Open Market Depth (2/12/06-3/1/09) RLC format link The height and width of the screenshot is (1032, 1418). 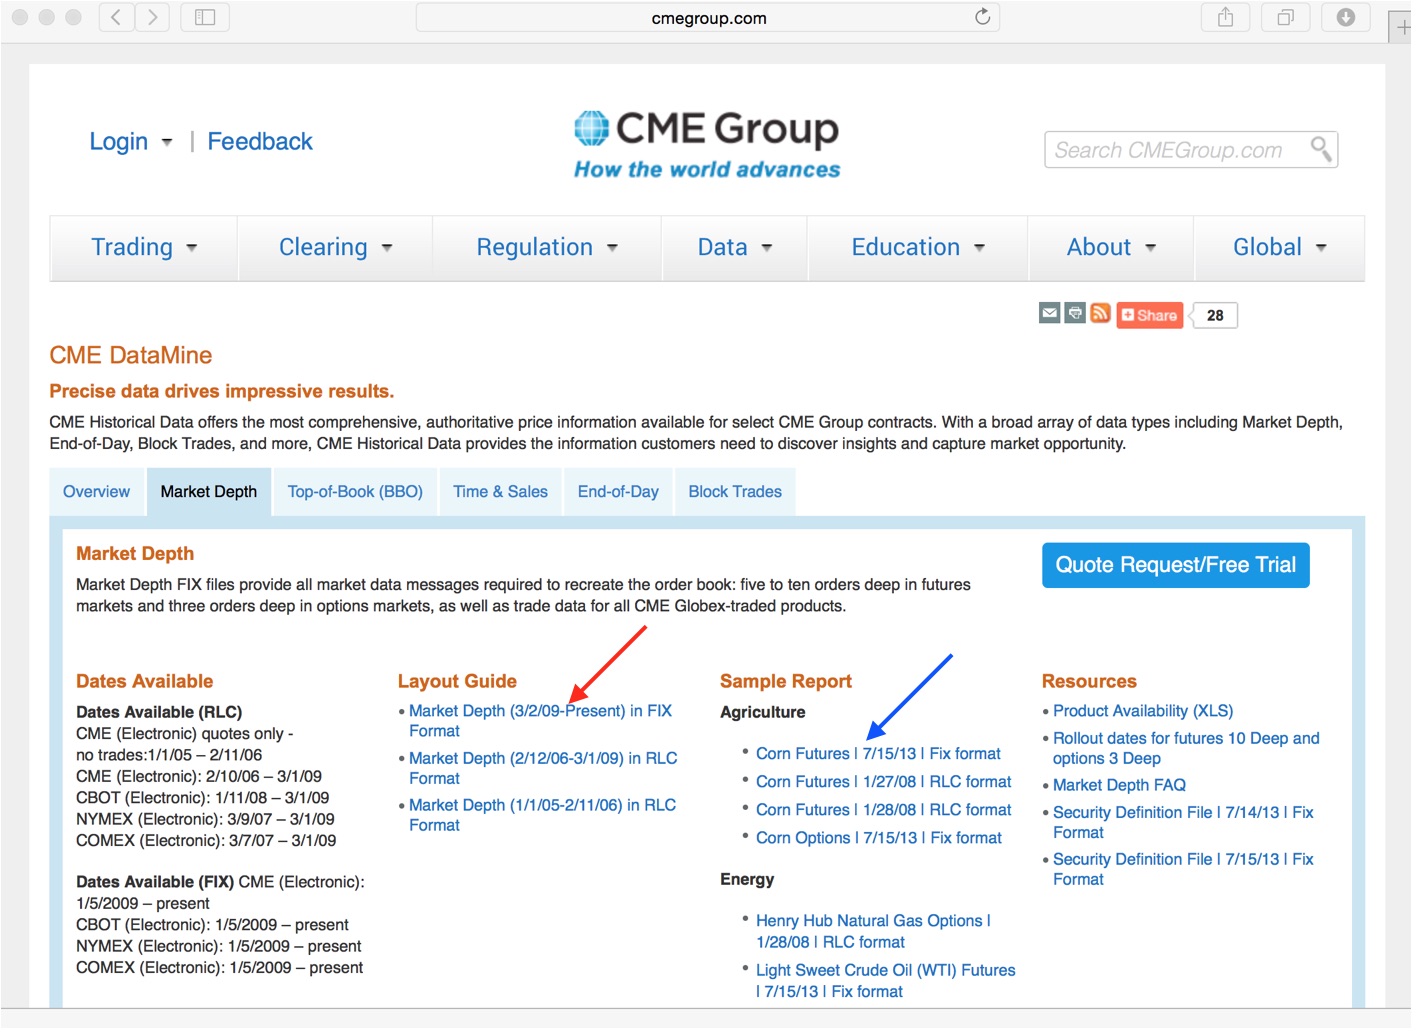point(543,768)
